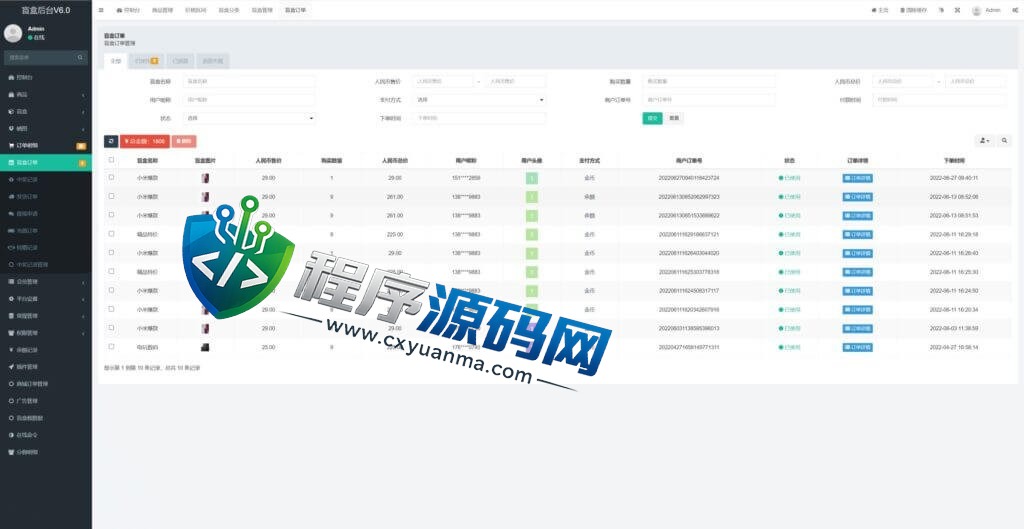This screenshot has width=1024, height=529.
Task: Click the faded red delete button above the table
Action: [184, 141]
